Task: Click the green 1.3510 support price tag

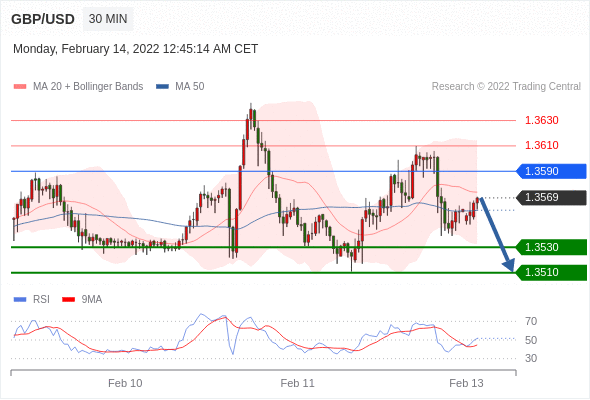Action: [x=551, y=272]
